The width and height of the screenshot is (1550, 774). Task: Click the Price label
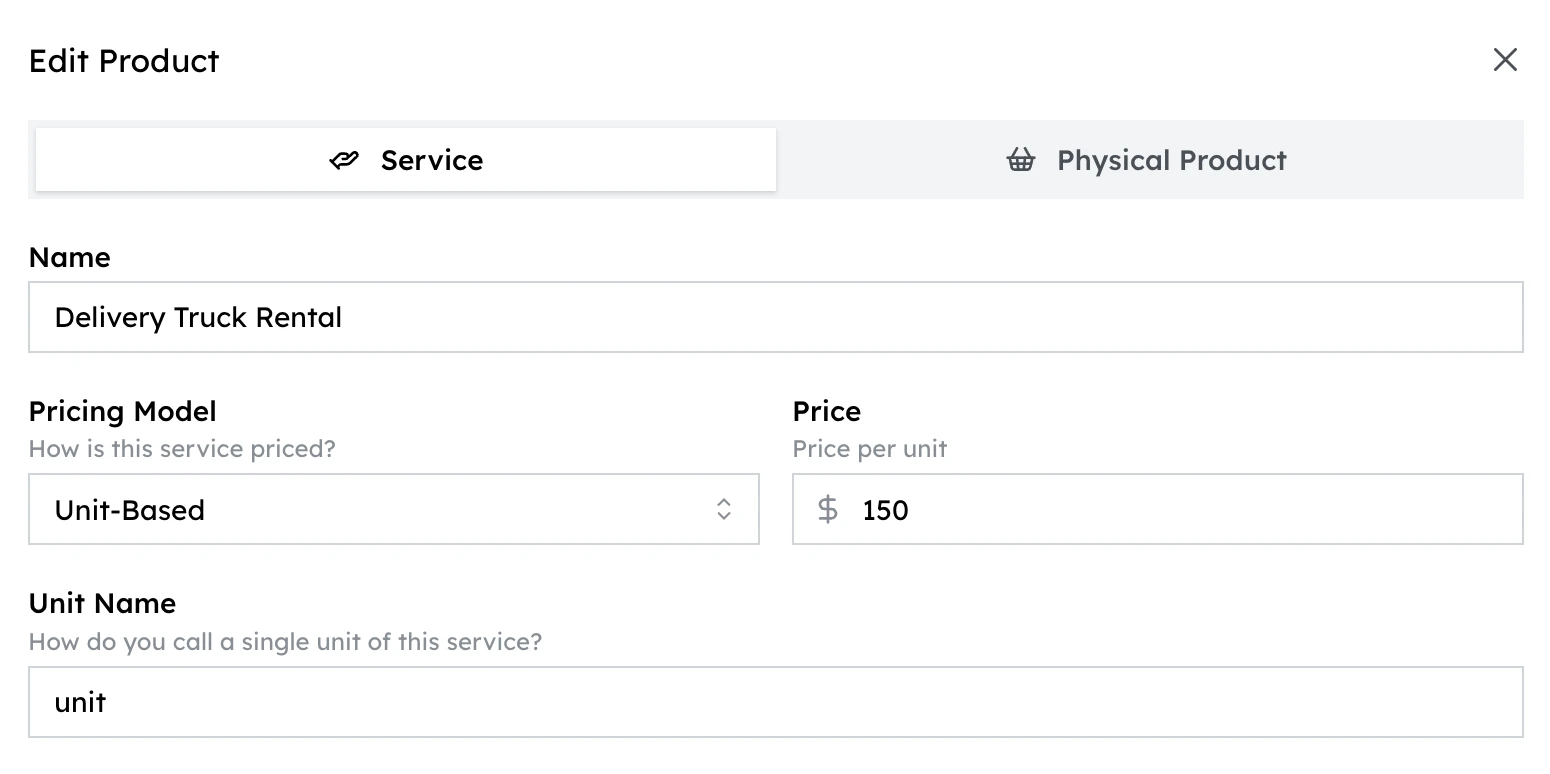pos(827,411)
